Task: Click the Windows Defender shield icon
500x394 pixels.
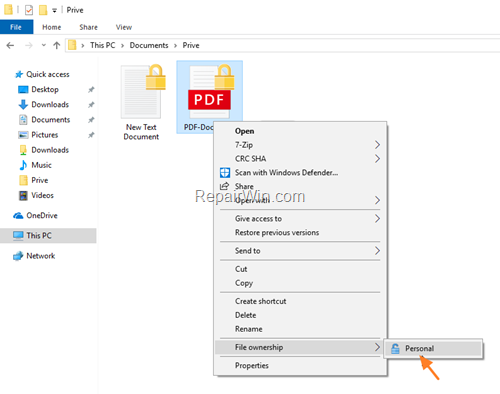Action: (225, 173)
